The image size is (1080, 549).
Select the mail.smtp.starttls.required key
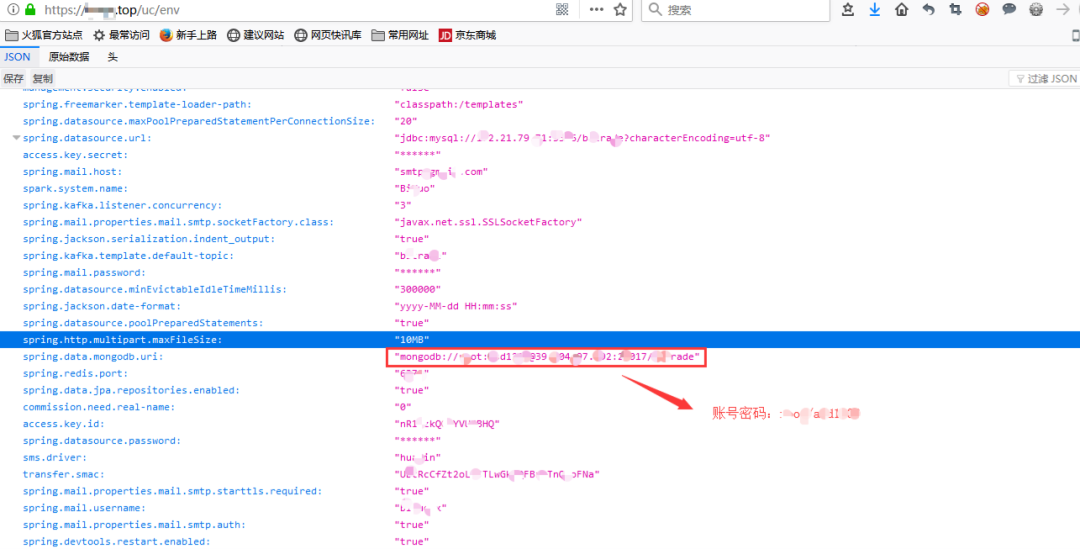tap(172, 491)
